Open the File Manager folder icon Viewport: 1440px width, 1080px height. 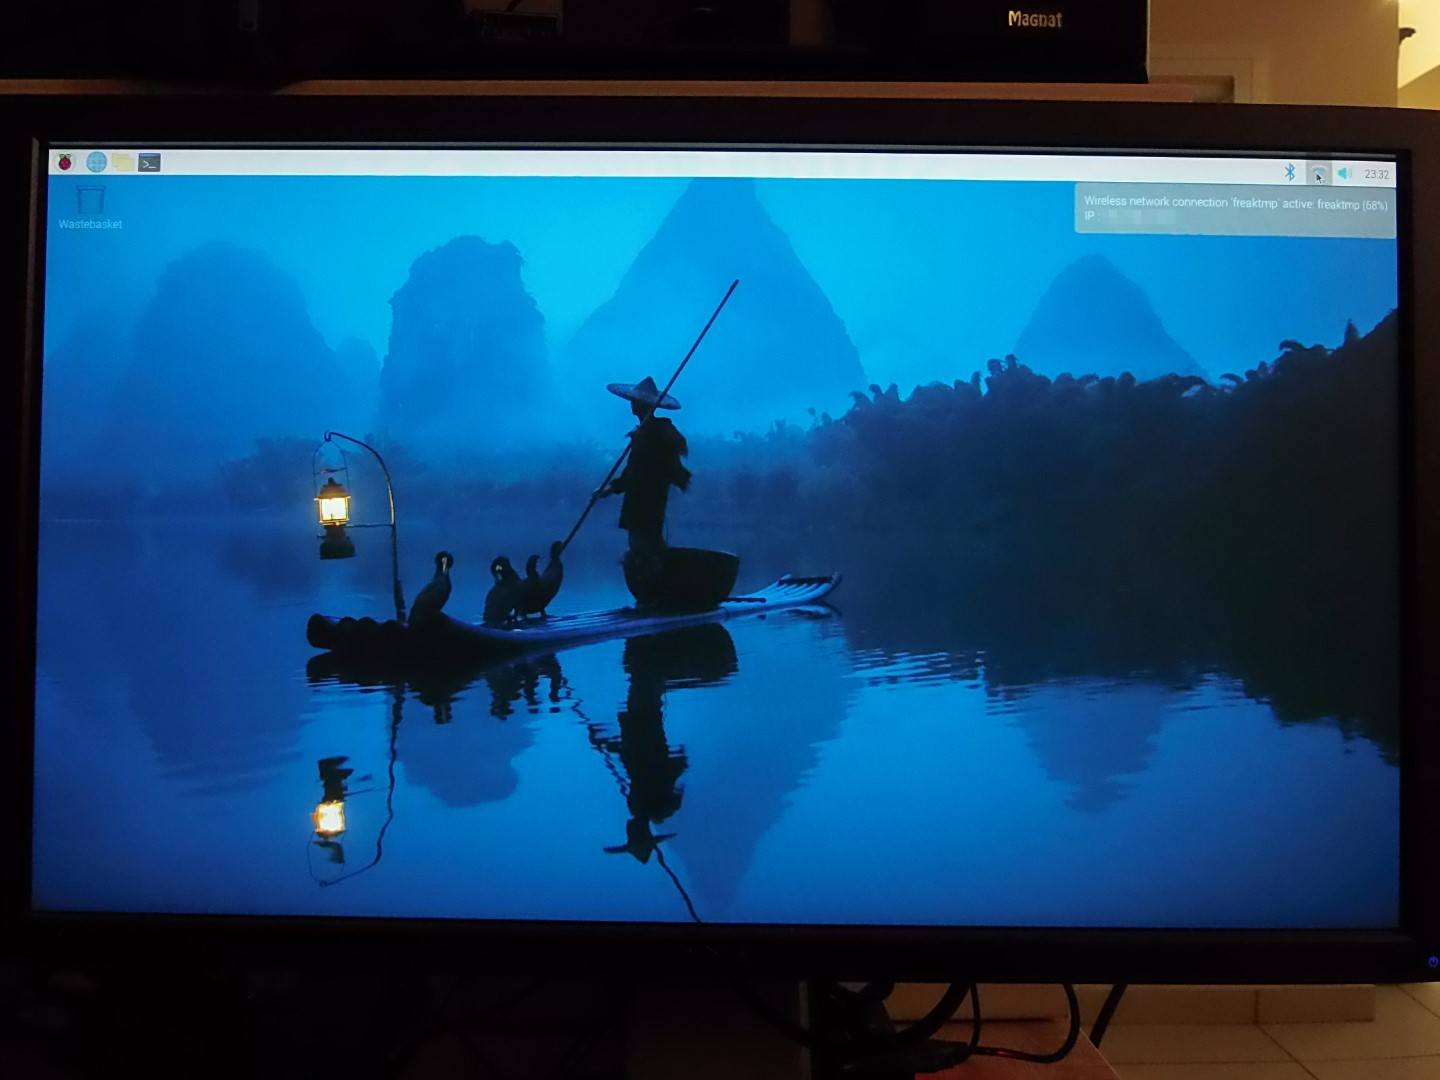[123, 162]
